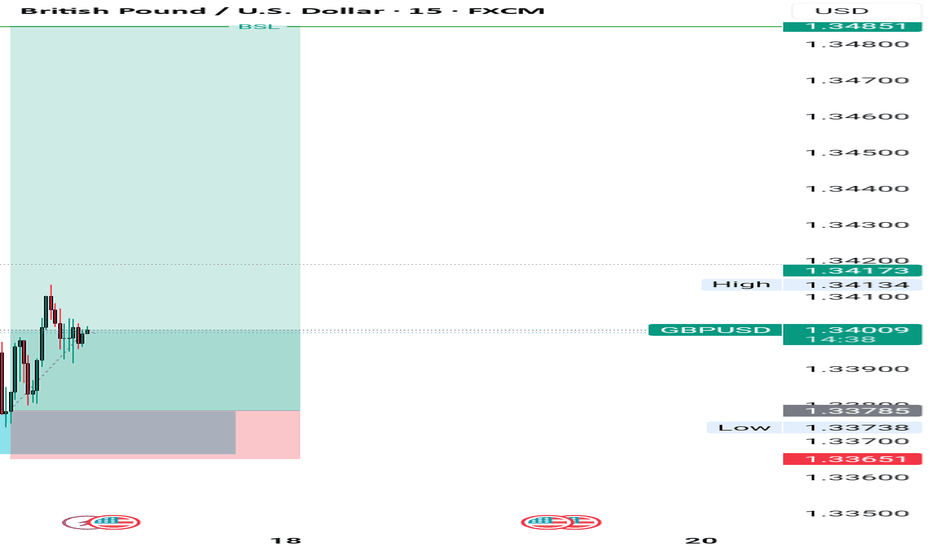
Task: Click the date label 18 on time axis
Action: [x=285, y=540]
